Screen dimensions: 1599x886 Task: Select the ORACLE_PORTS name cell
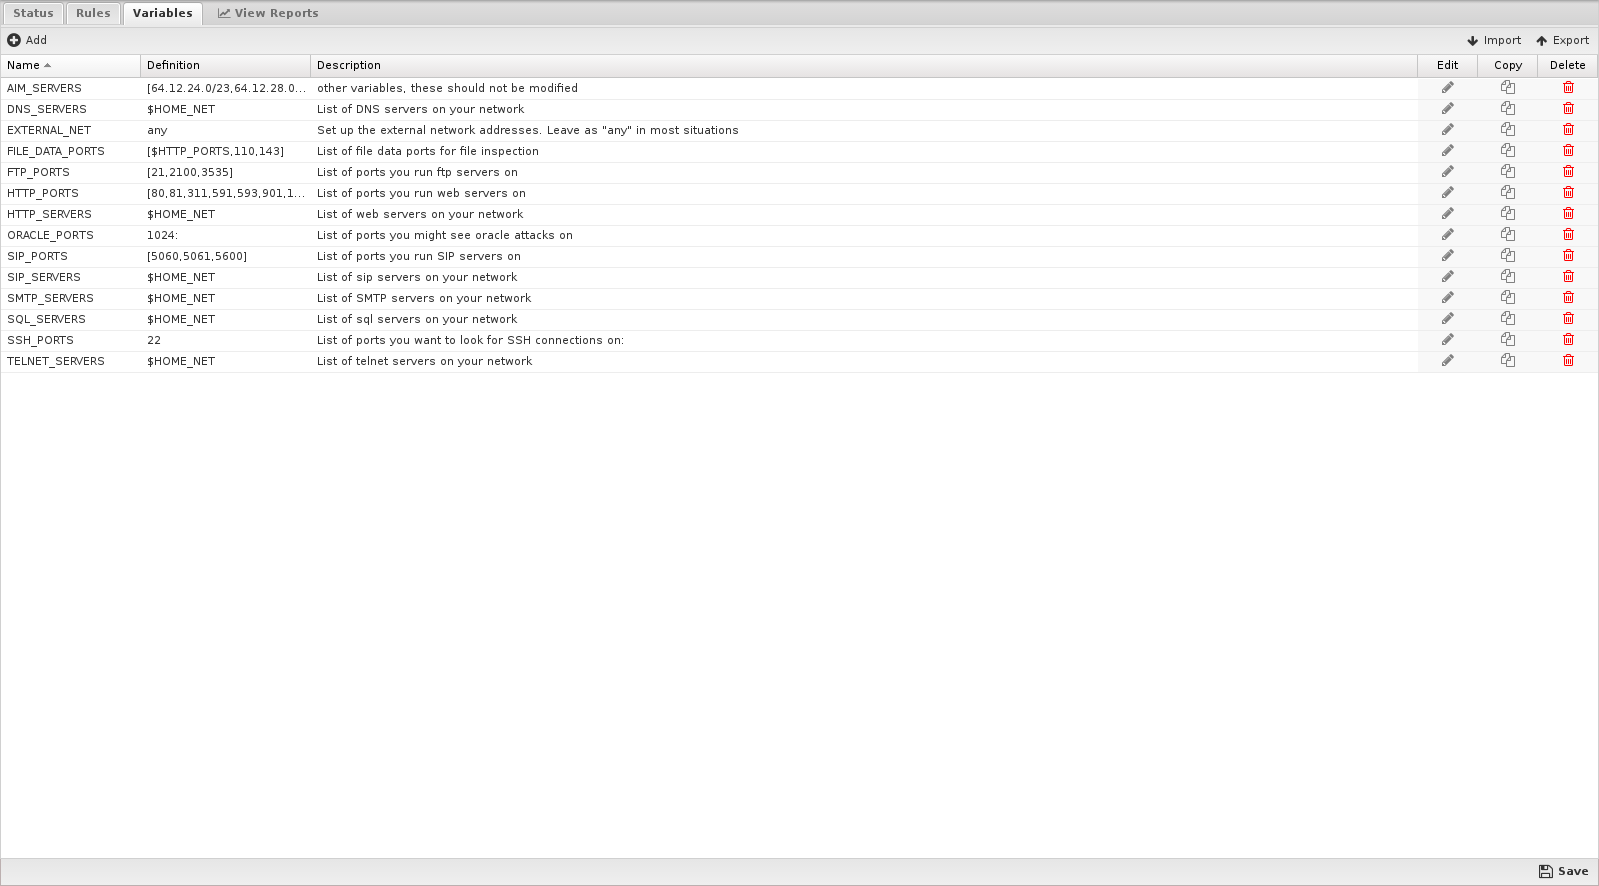70,235
